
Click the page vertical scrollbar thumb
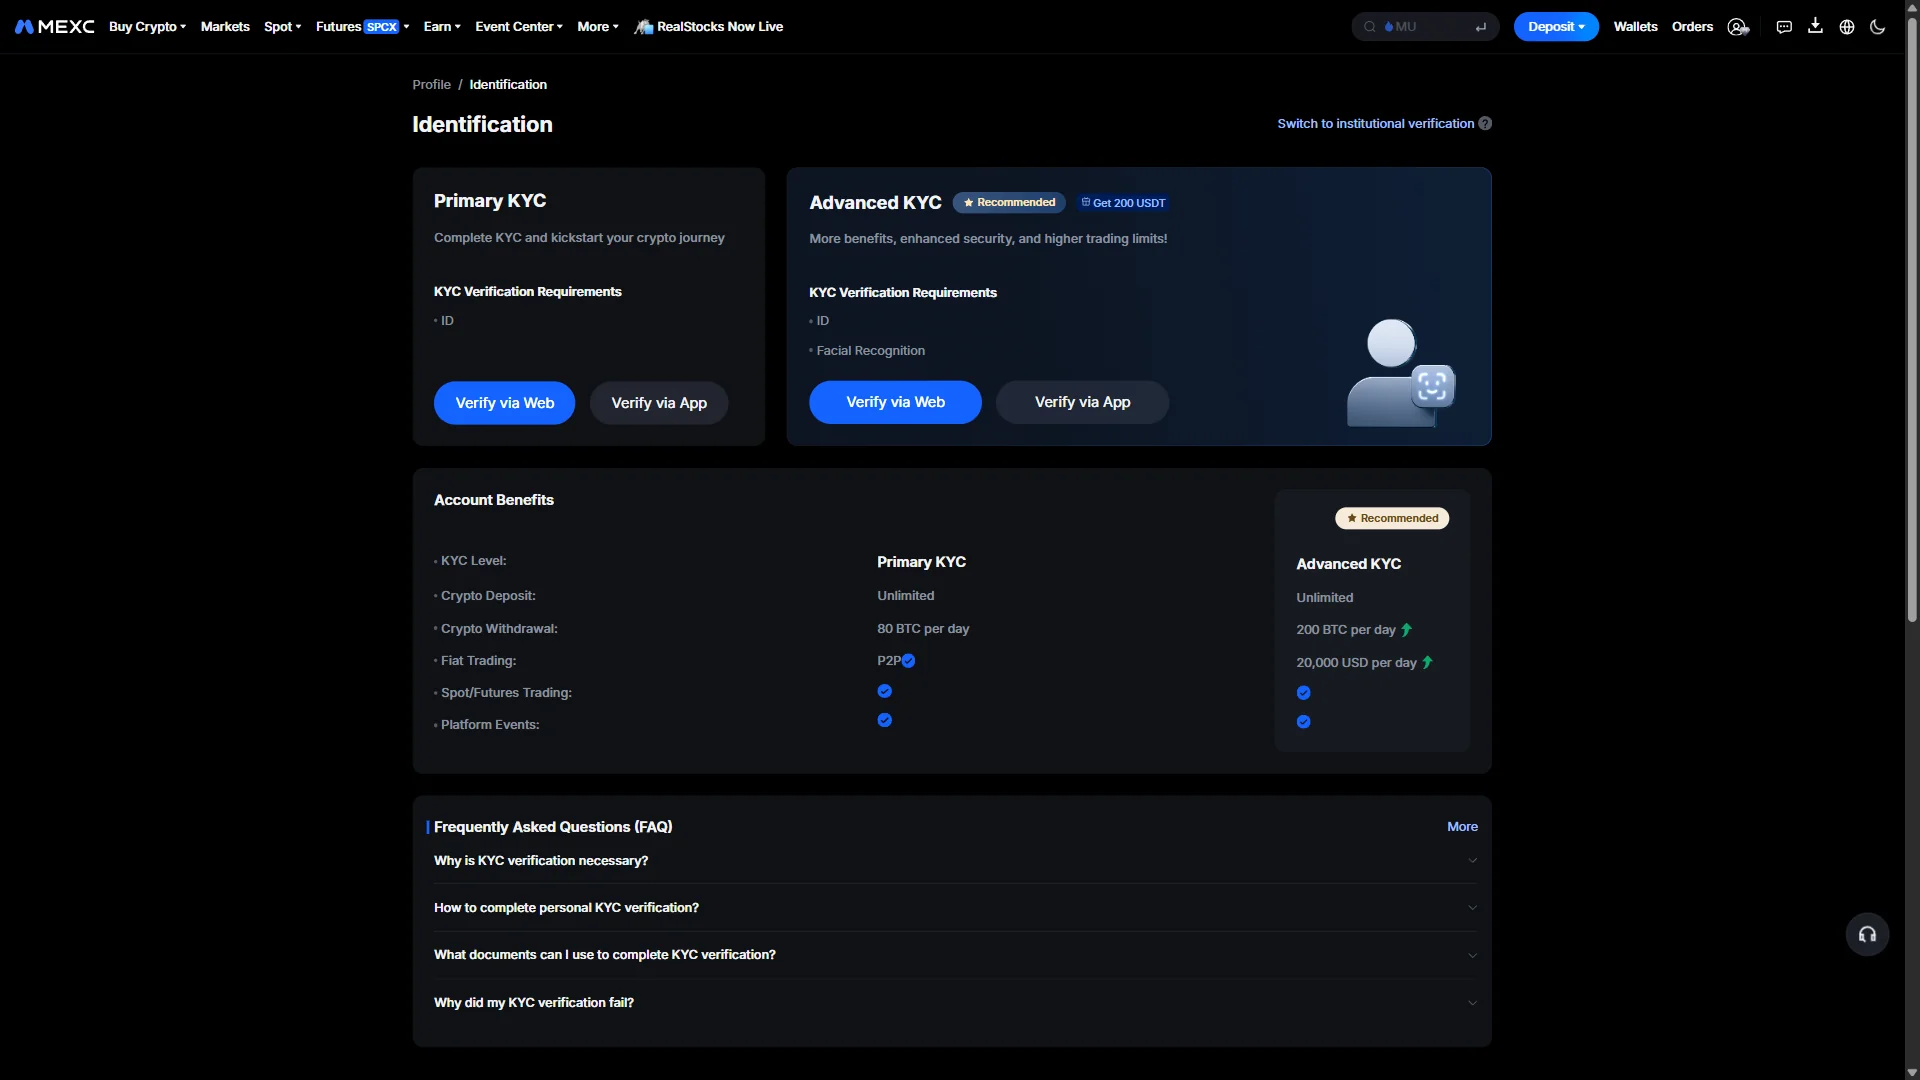pos(1912,320)
